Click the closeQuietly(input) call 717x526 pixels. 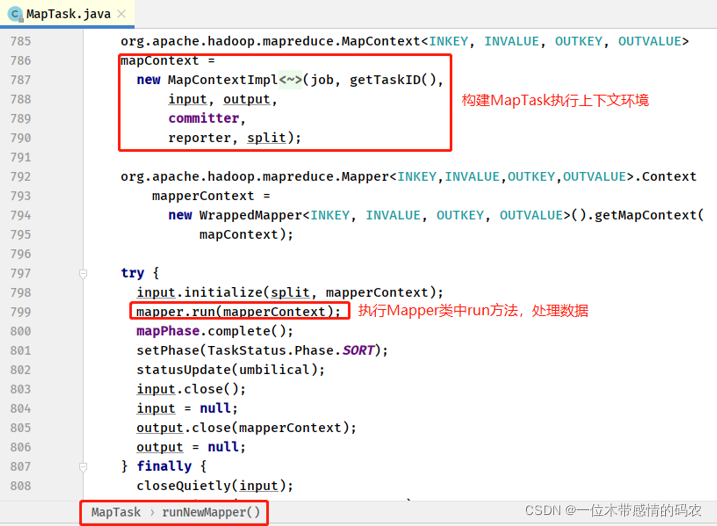[x=214, y=486]
